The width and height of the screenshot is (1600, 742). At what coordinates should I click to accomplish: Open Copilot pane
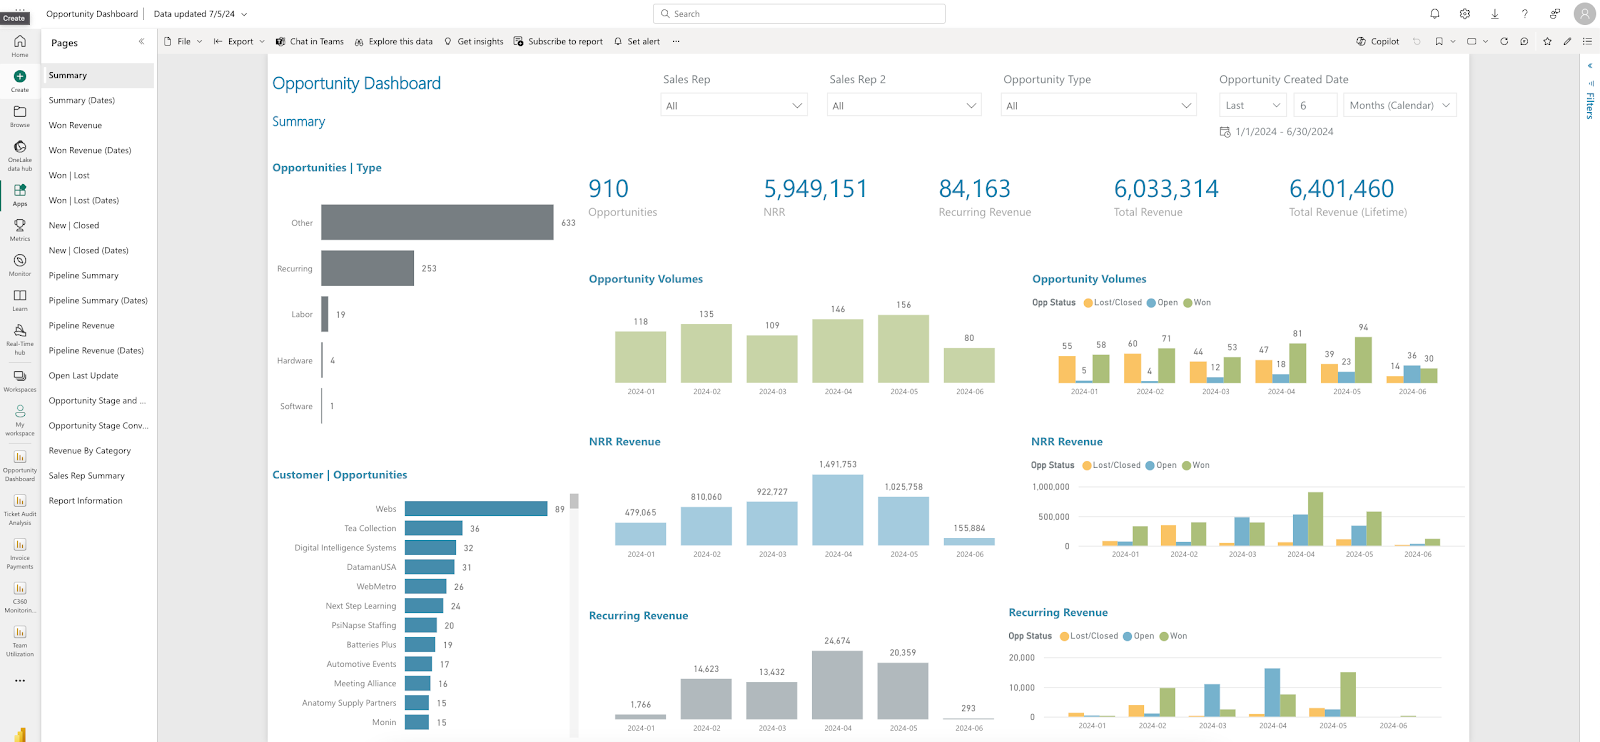coord(1378,41)
